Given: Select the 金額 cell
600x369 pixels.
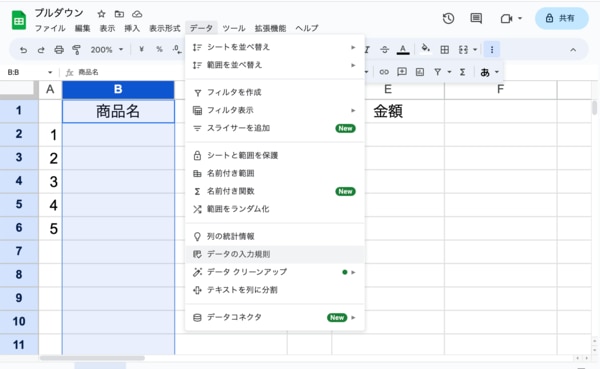Looking at the screenshot, I should click(x=388, y=111).
